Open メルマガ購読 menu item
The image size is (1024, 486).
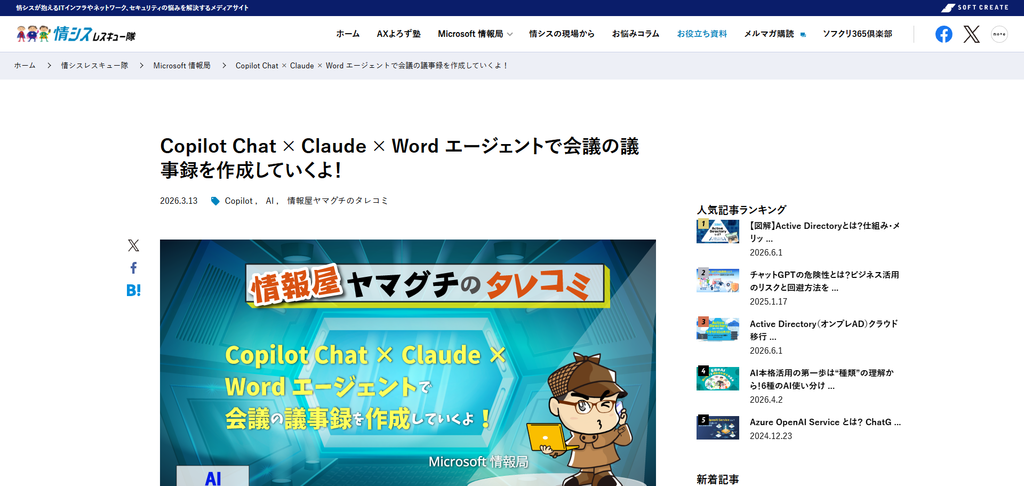click(x=769, y=34)
